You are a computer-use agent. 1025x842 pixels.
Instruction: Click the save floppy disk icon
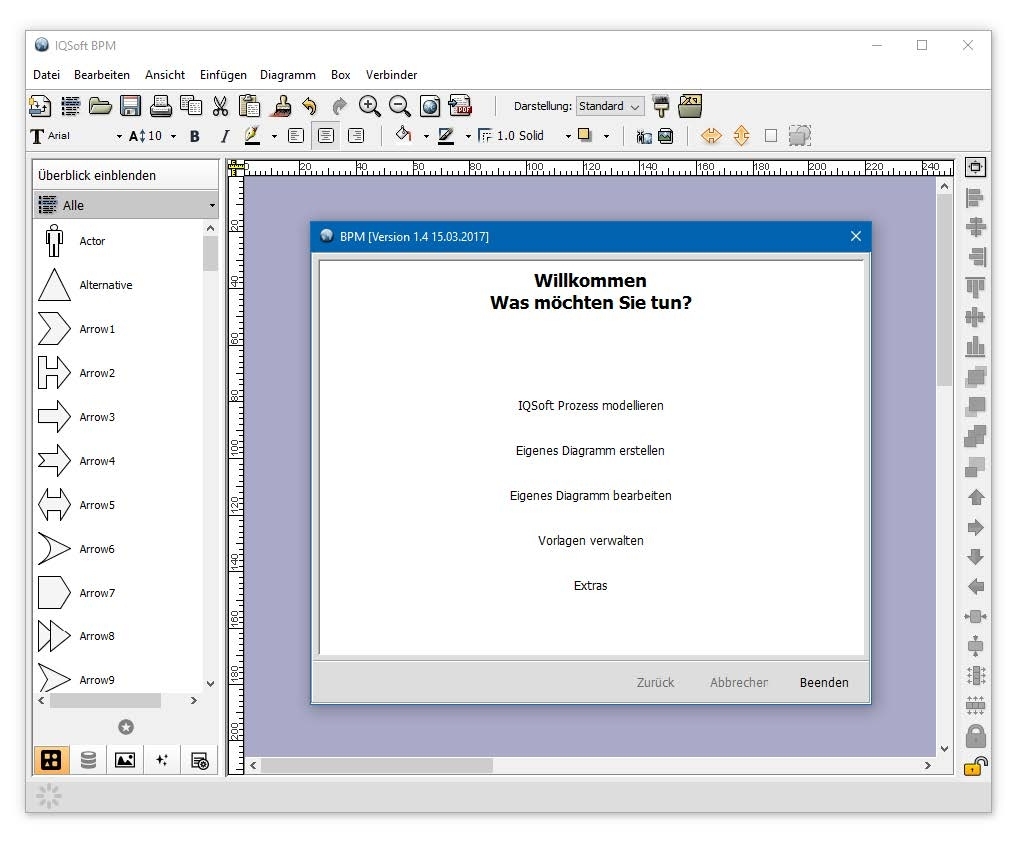tap(130, 106)
